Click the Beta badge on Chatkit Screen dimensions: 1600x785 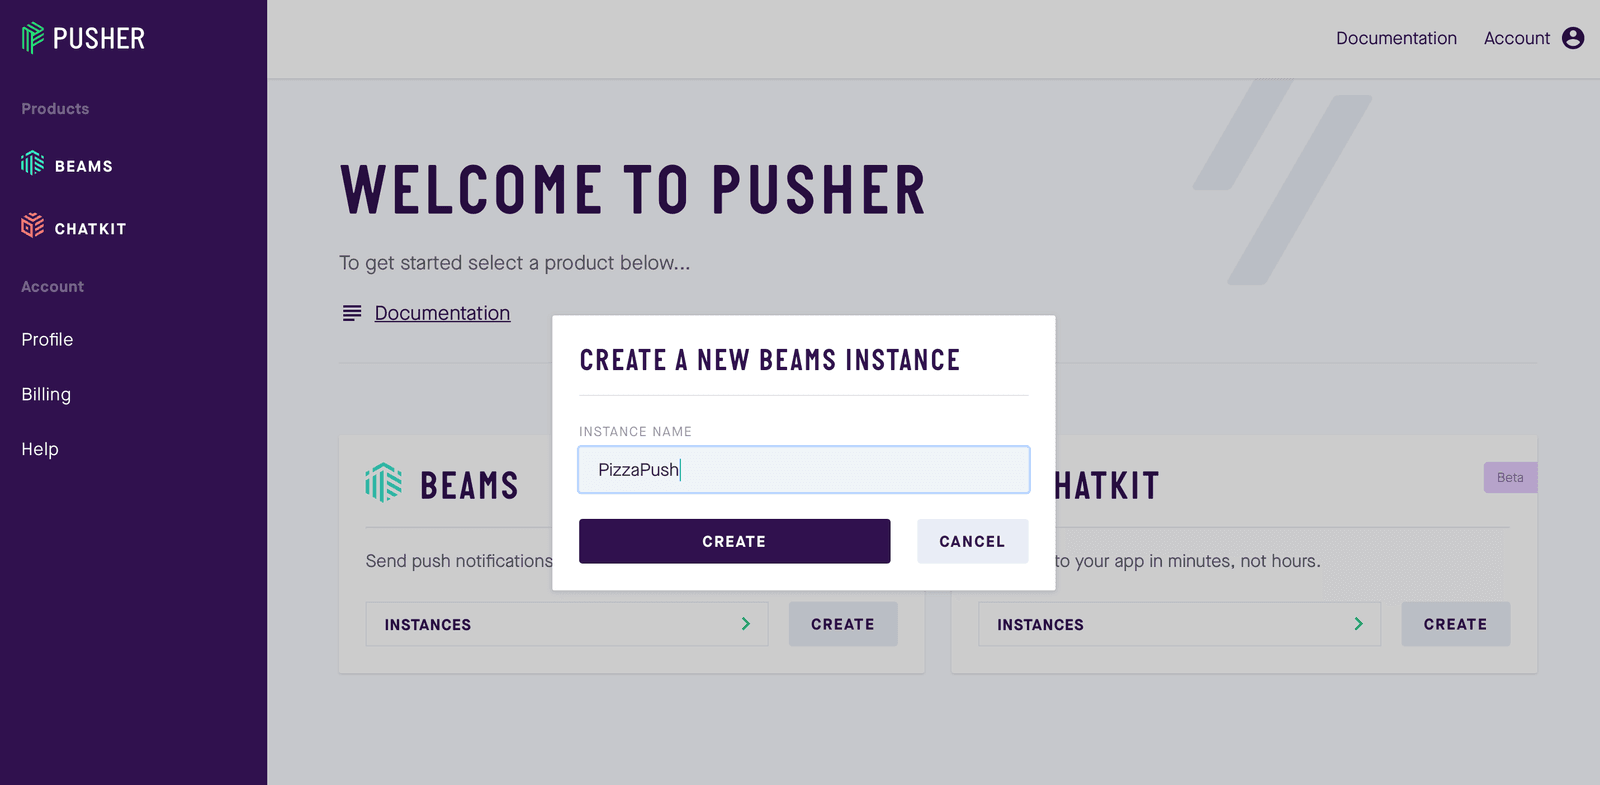[1510, 478]
